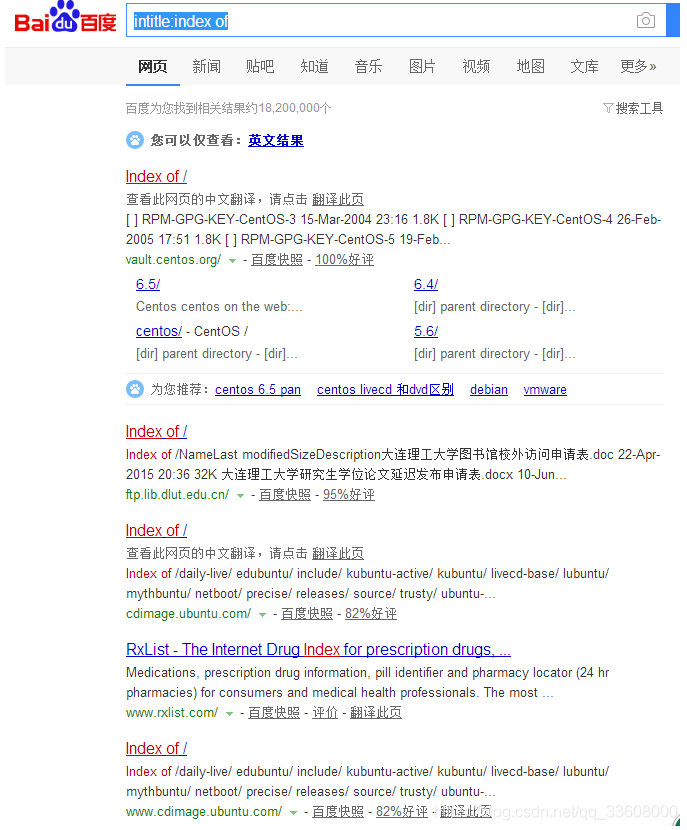Image resolution: width=687 pixels, height=830 pixels.
Task: Open the 图片 tab
Action: 422,67
